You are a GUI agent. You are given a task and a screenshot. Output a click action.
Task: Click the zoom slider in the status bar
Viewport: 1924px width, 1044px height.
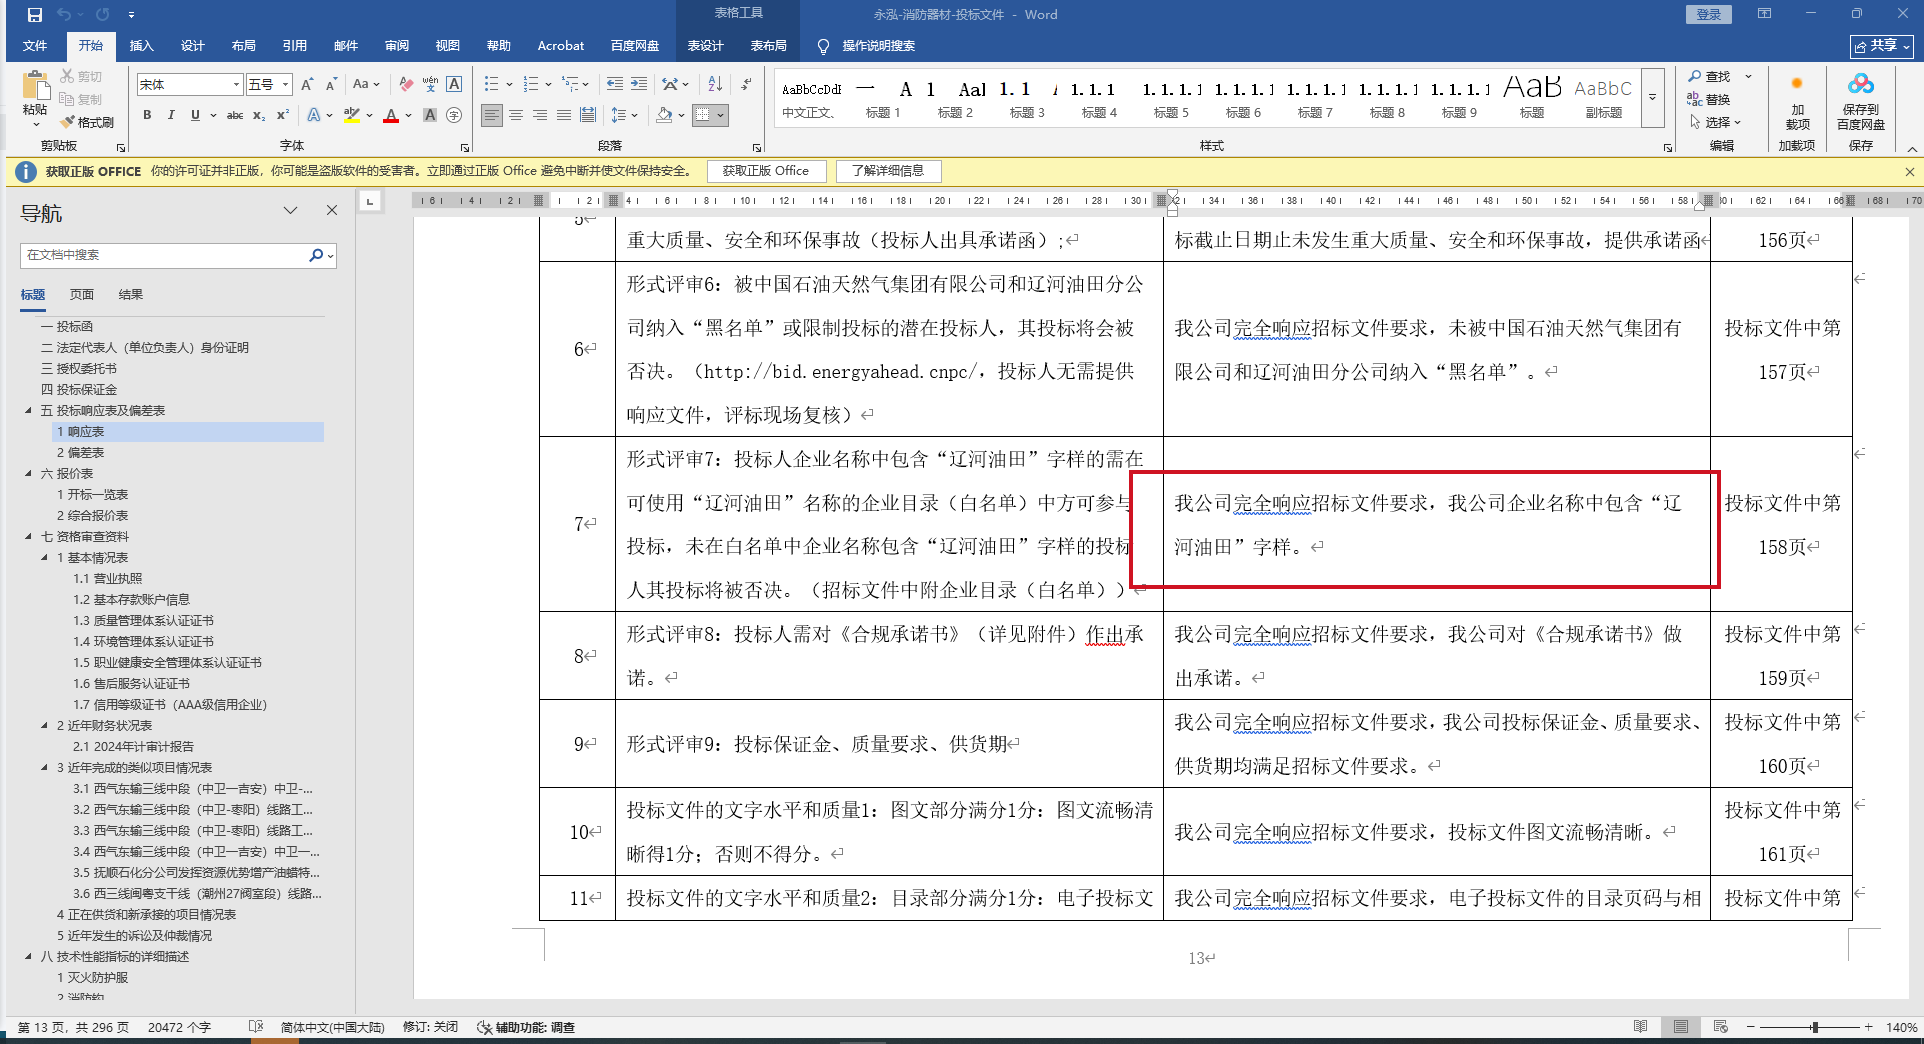[1814, 1027]
